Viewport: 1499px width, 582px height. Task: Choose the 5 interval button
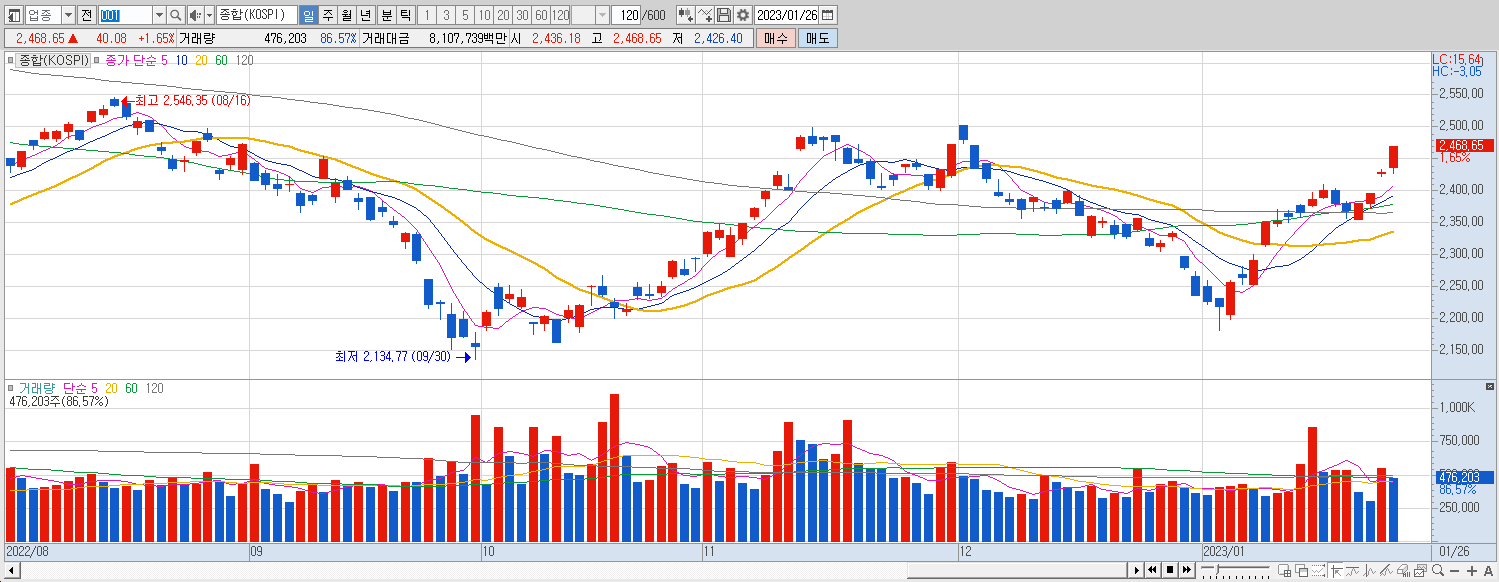coord(465,15)
